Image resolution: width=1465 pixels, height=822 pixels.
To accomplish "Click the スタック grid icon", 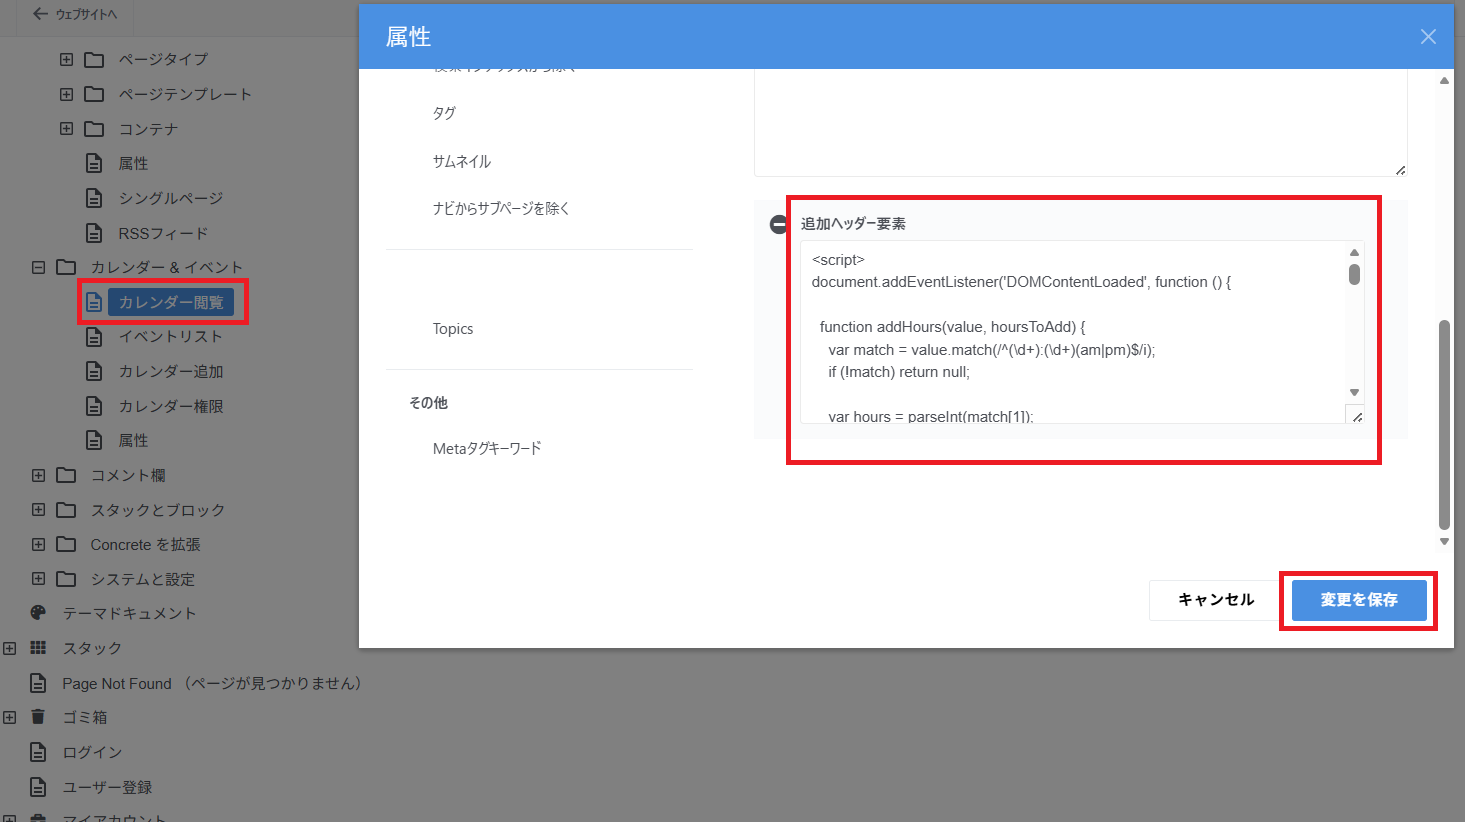I will [38, 648].
